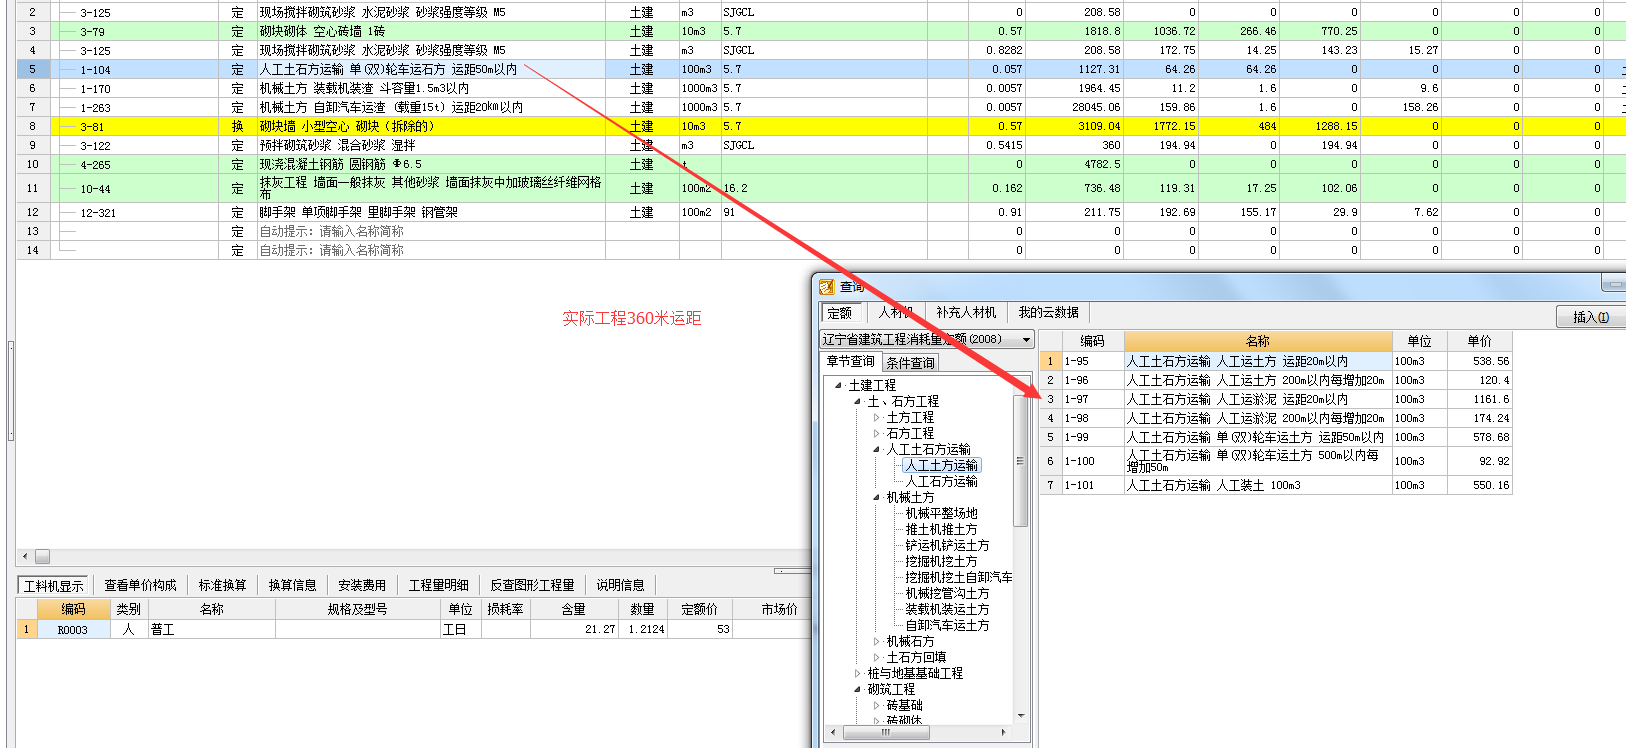Collapse the 土、石方工程 tree node
This screenshot has width=1626, height=748.
[x=858, y=401]
